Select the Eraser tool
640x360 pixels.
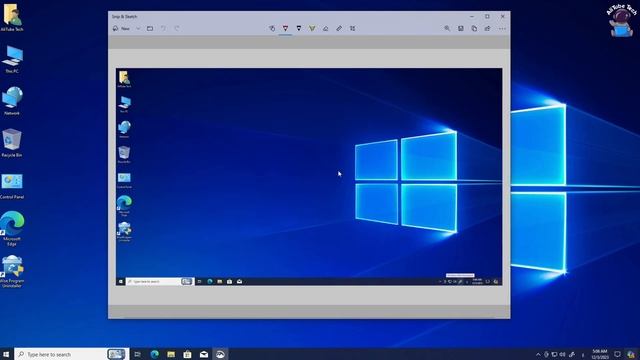(x=325, y=29)
